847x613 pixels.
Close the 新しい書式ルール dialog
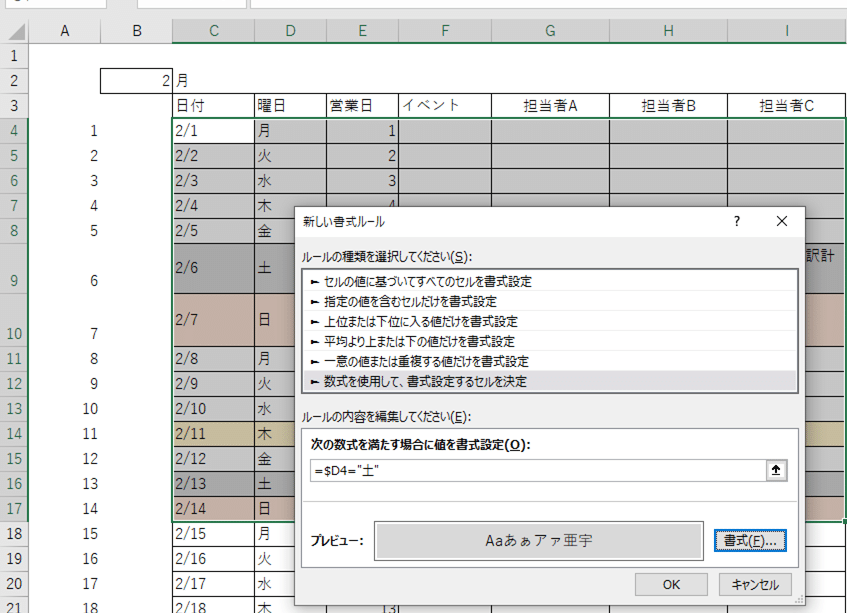click(x=782, y=221)
